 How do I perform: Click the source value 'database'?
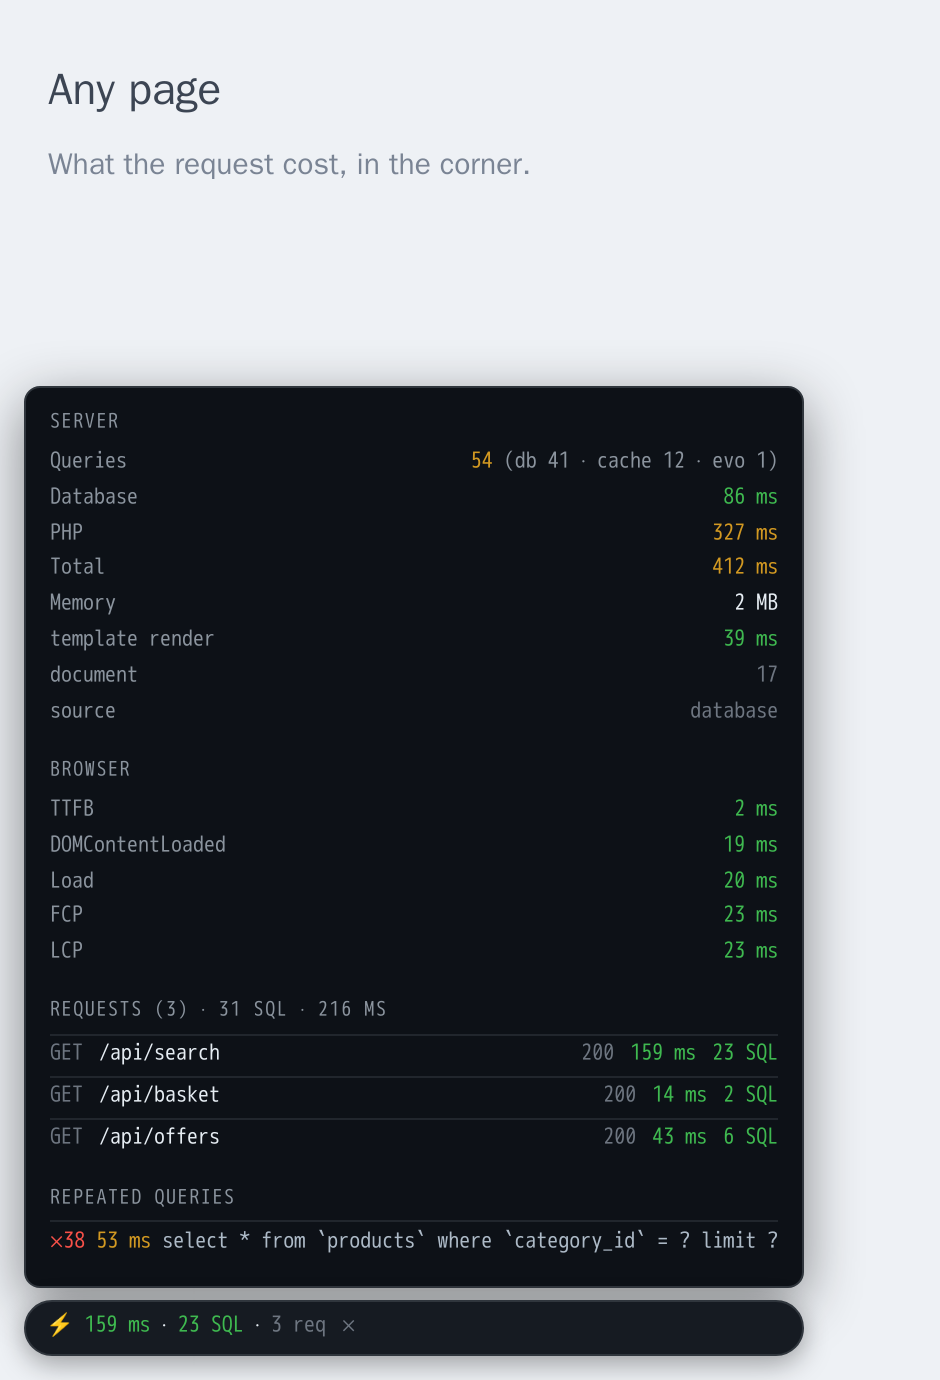pos(734,711)
